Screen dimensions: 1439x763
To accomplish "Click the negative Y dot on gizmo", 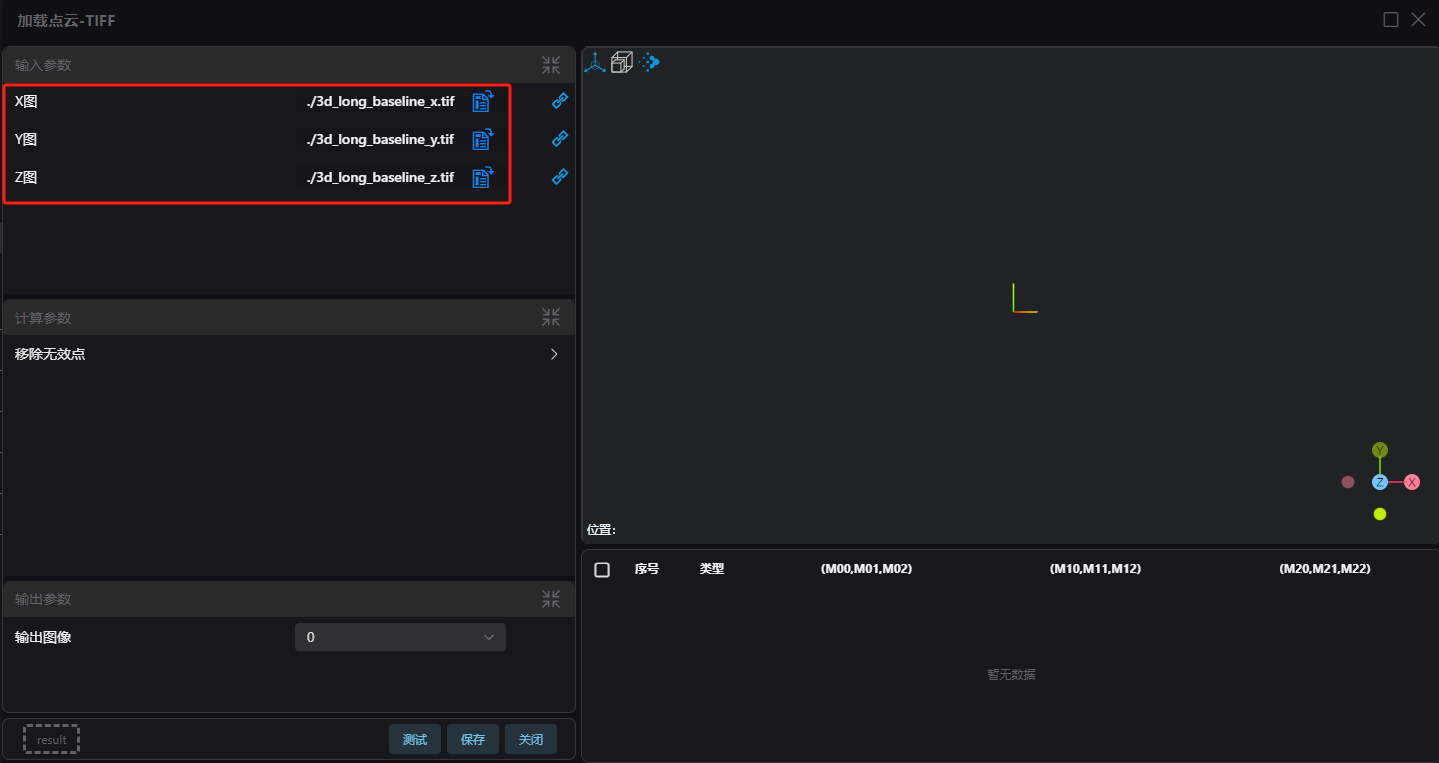I will pos(1380,514).
